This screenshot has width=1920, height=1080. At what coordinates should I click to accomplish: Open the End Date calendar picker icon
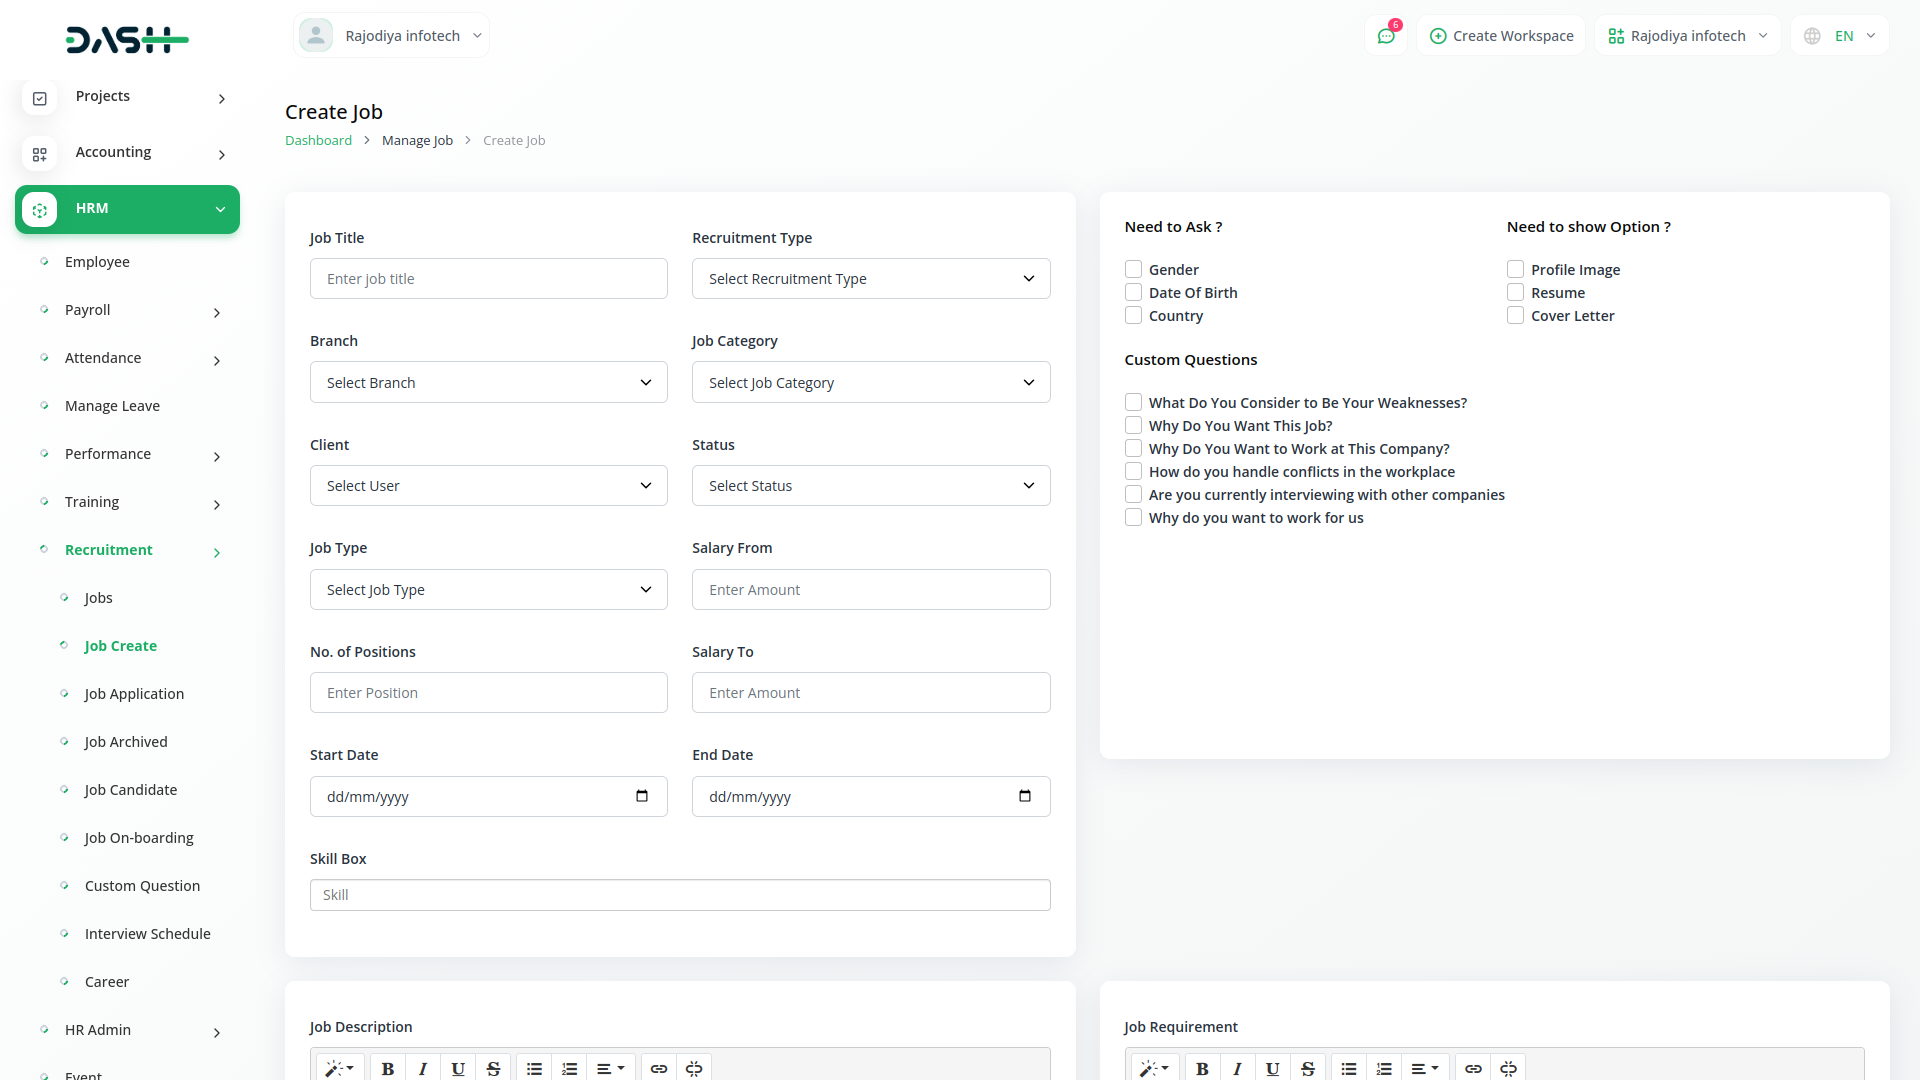click(x=1024, y=796)
